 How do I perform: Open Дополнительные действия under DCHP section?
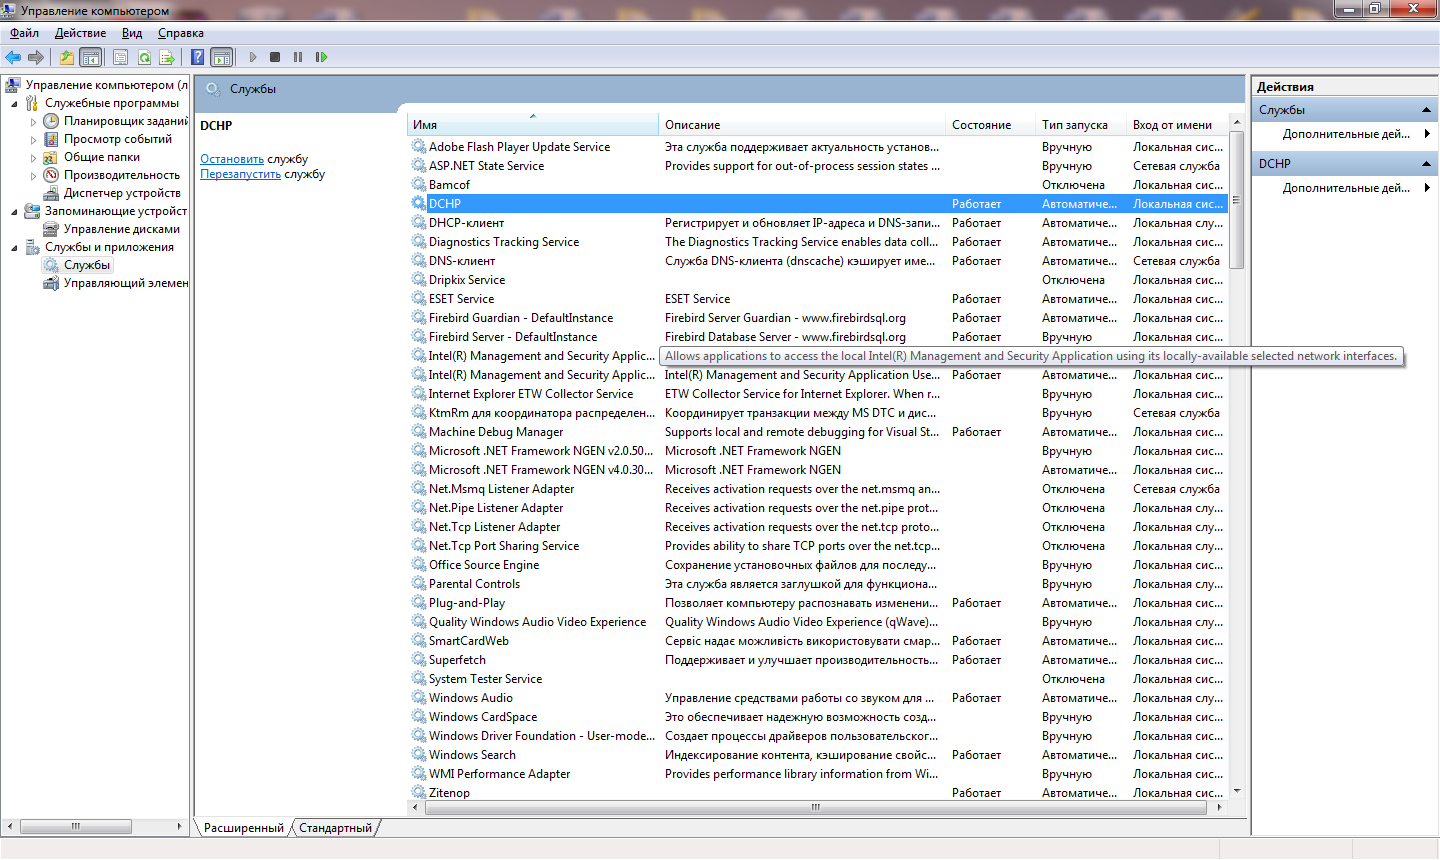point(1346,188)
